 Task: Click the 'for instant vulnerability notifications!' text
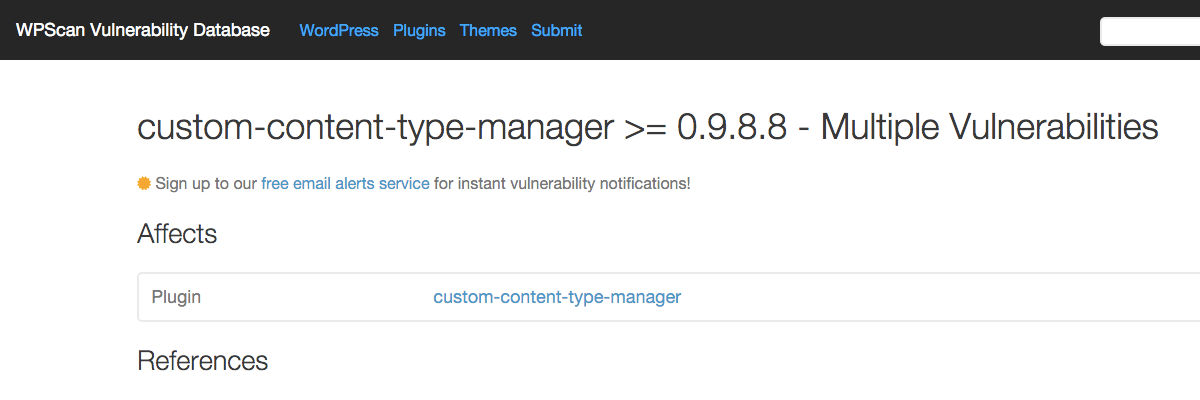pos(562,184)
